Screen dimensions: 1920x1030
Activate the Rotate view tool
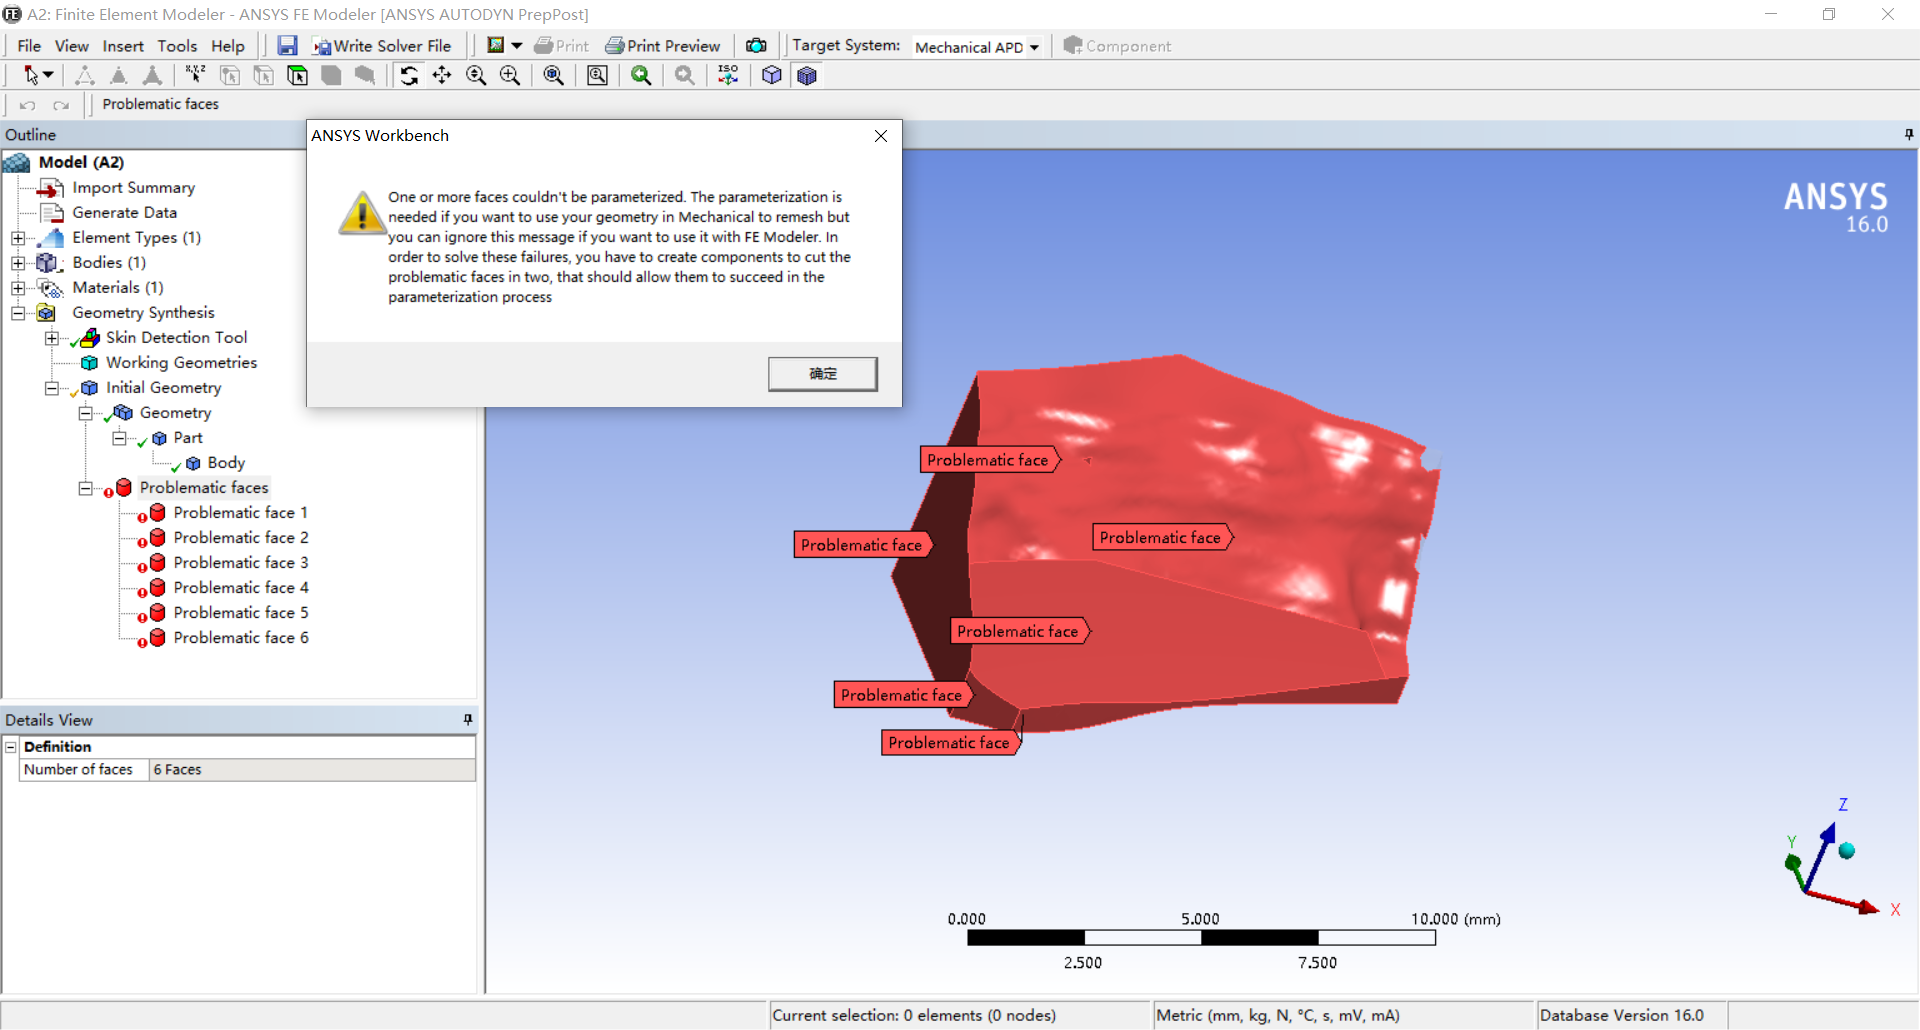pos(409,75)
